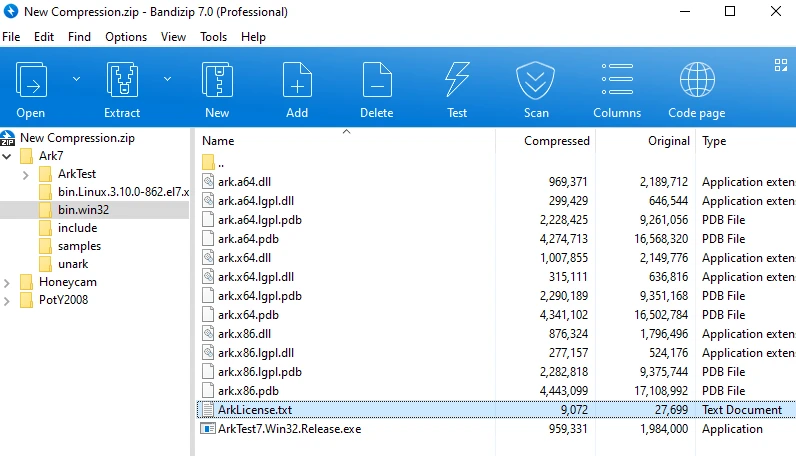Click the parent folder '..' icon
This screenshot has height=456, width=796.
tap(208, 163)
